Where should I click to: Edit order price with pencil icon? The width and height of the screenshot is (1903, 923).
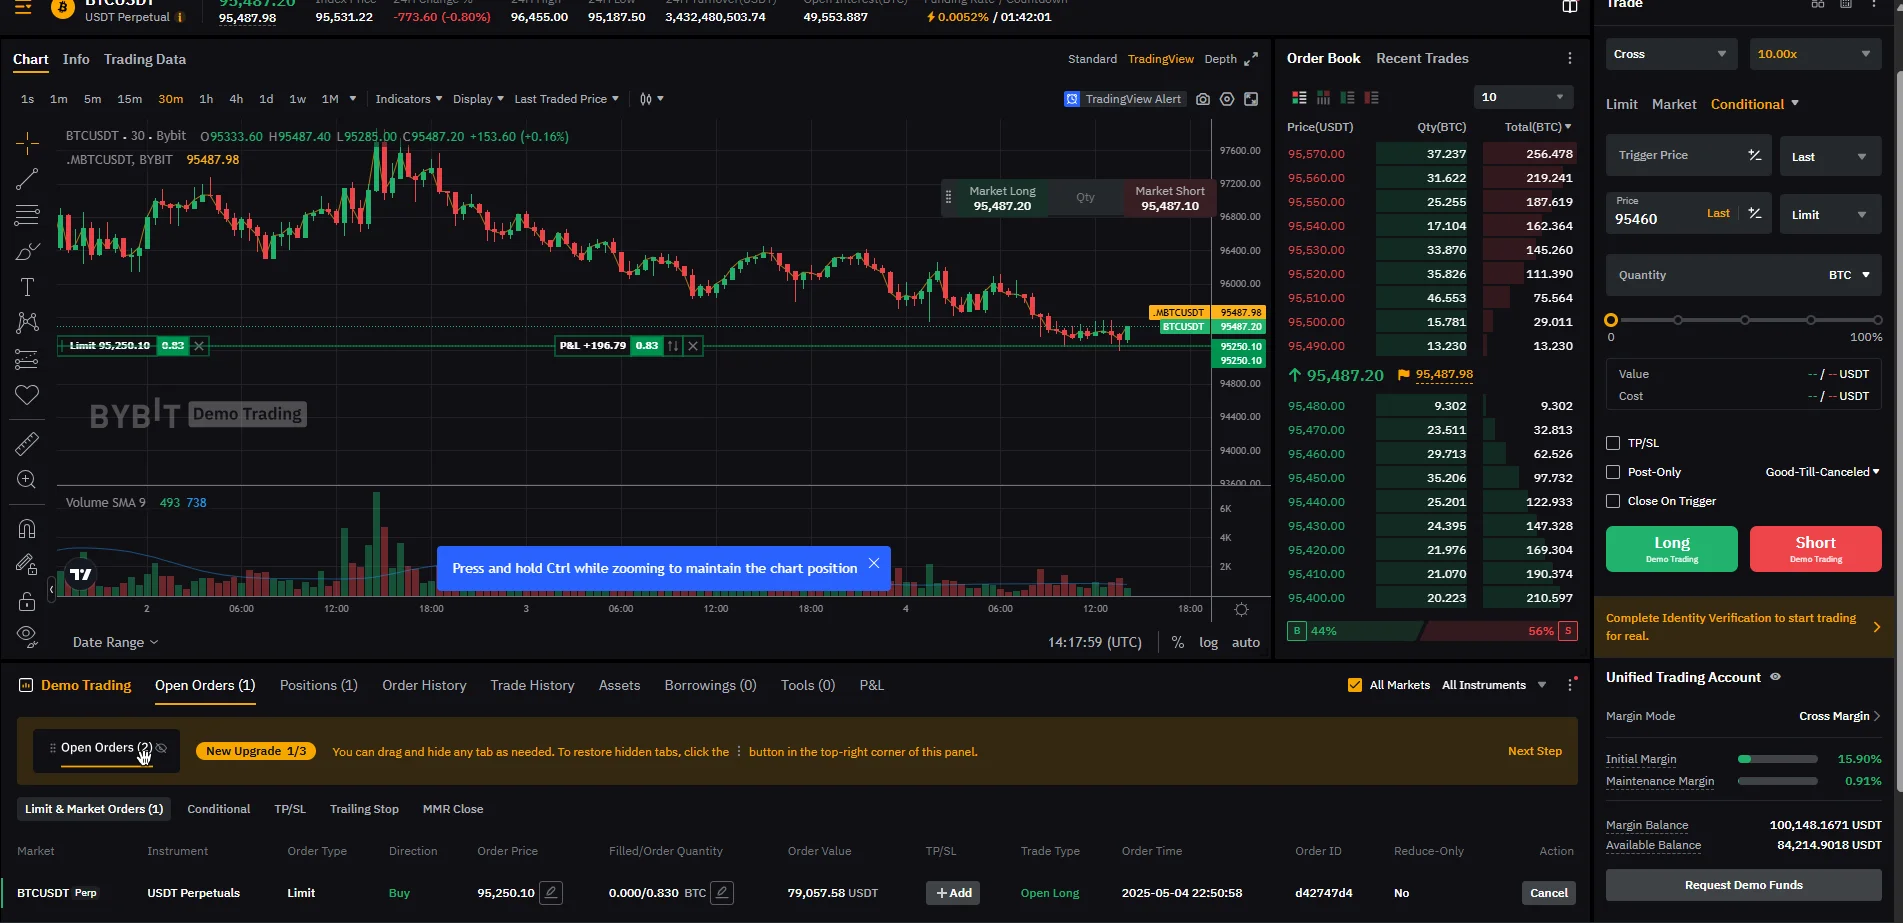(x=551, y=892)
